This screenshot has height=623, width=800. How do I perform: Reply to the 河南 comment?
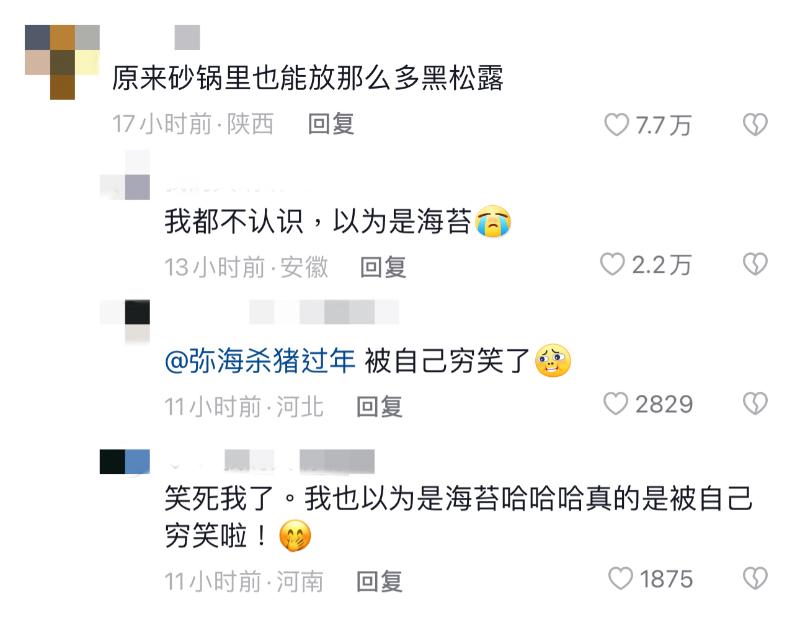[380, 581]
